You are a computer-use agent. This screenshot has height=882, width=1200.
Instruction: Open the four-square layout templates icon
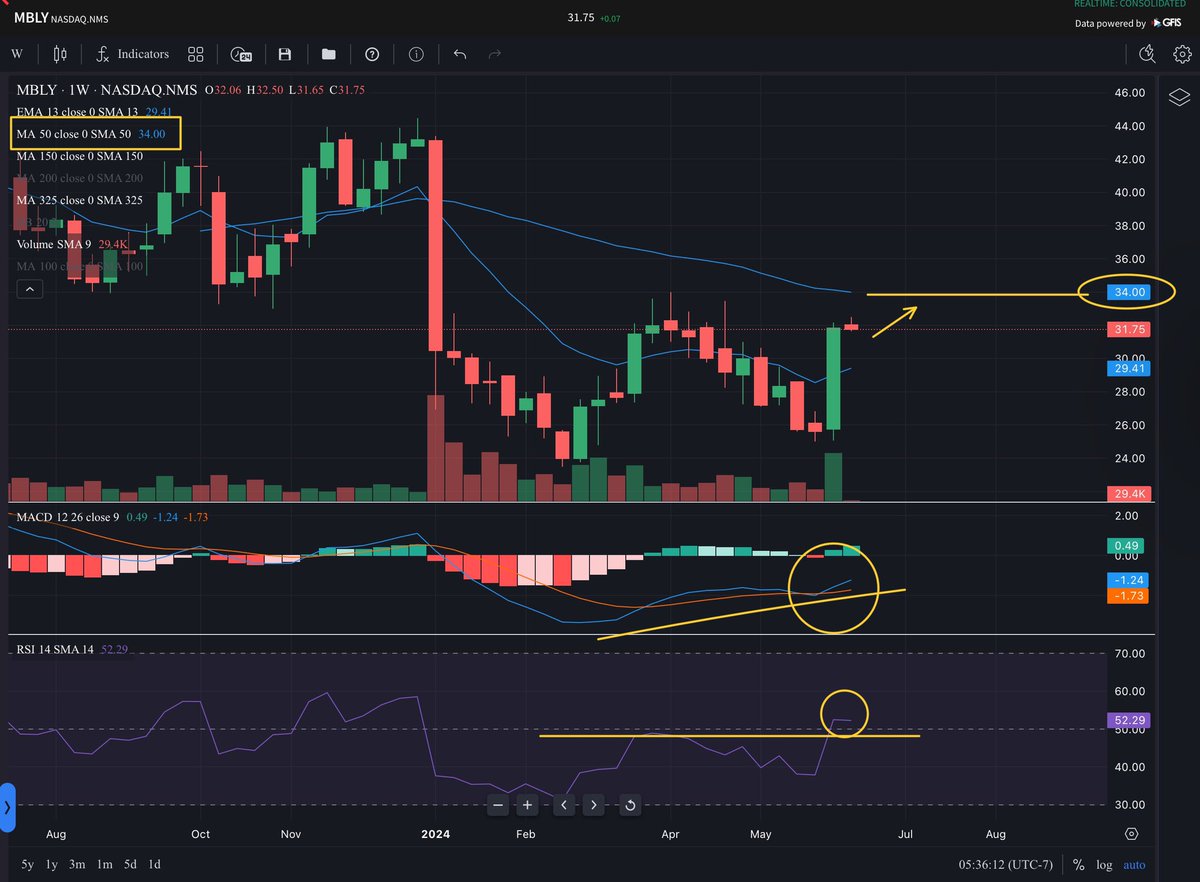[x=196, y=54]
